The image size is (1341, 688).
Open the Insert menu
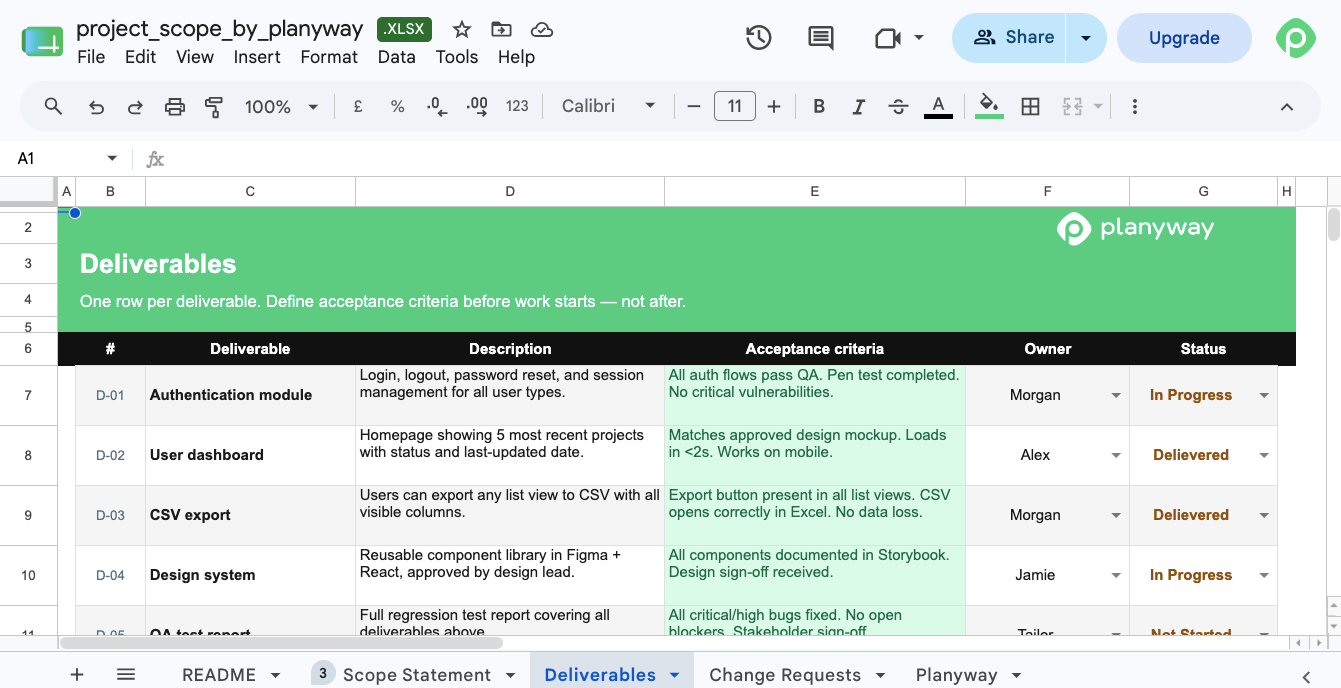(257, 57)
